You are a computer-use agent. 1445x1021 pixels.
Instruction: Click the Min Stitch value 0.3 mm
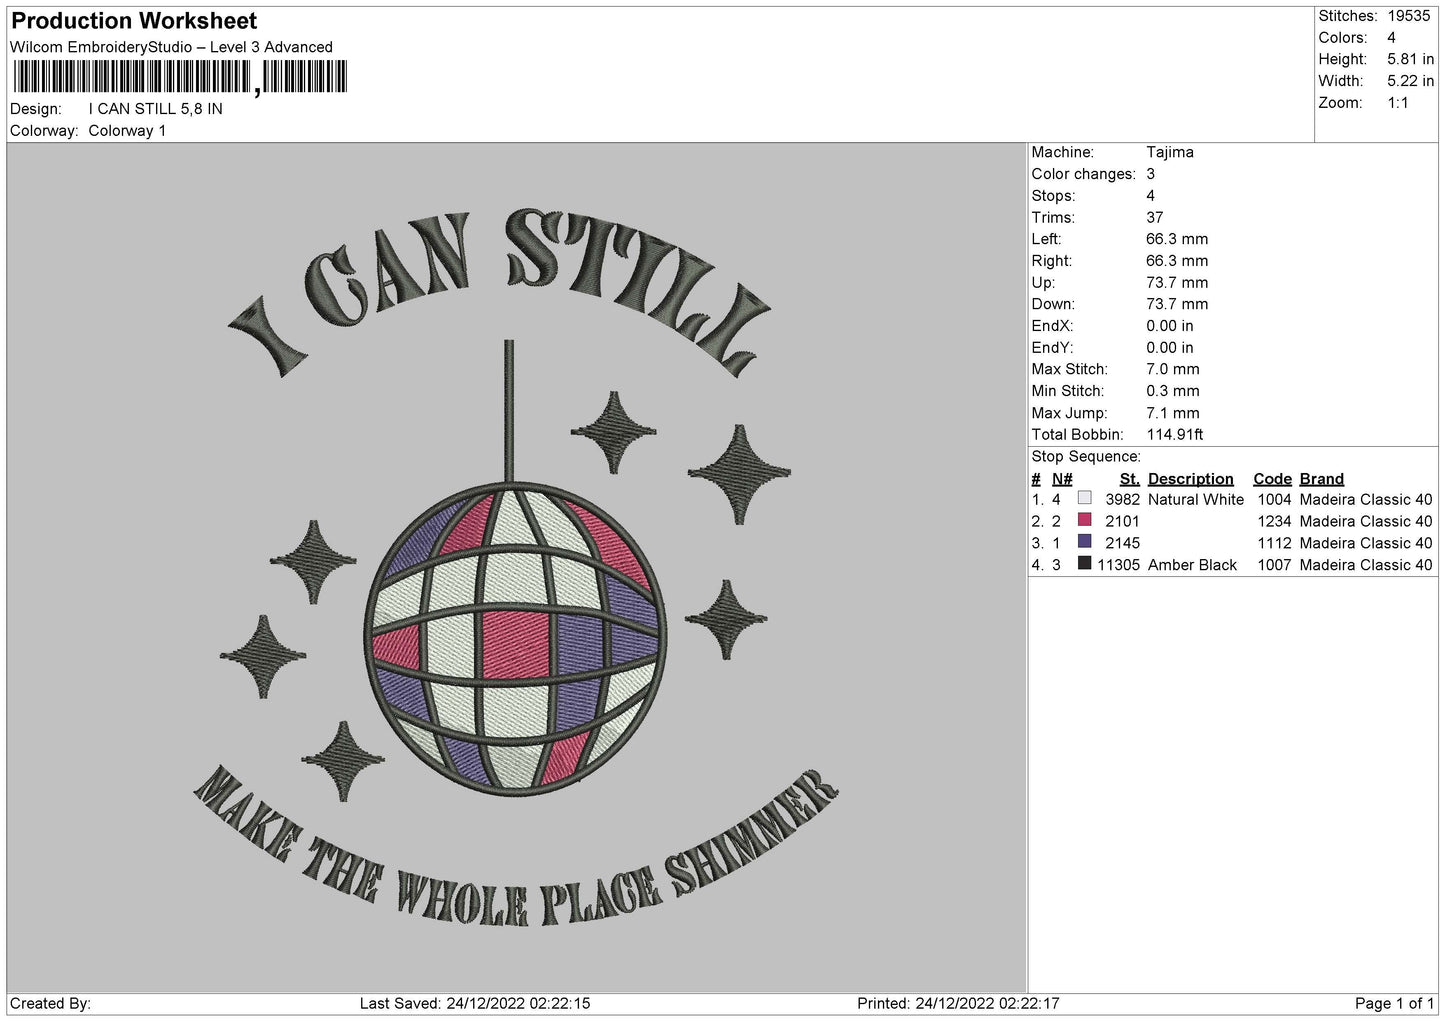1172,391
